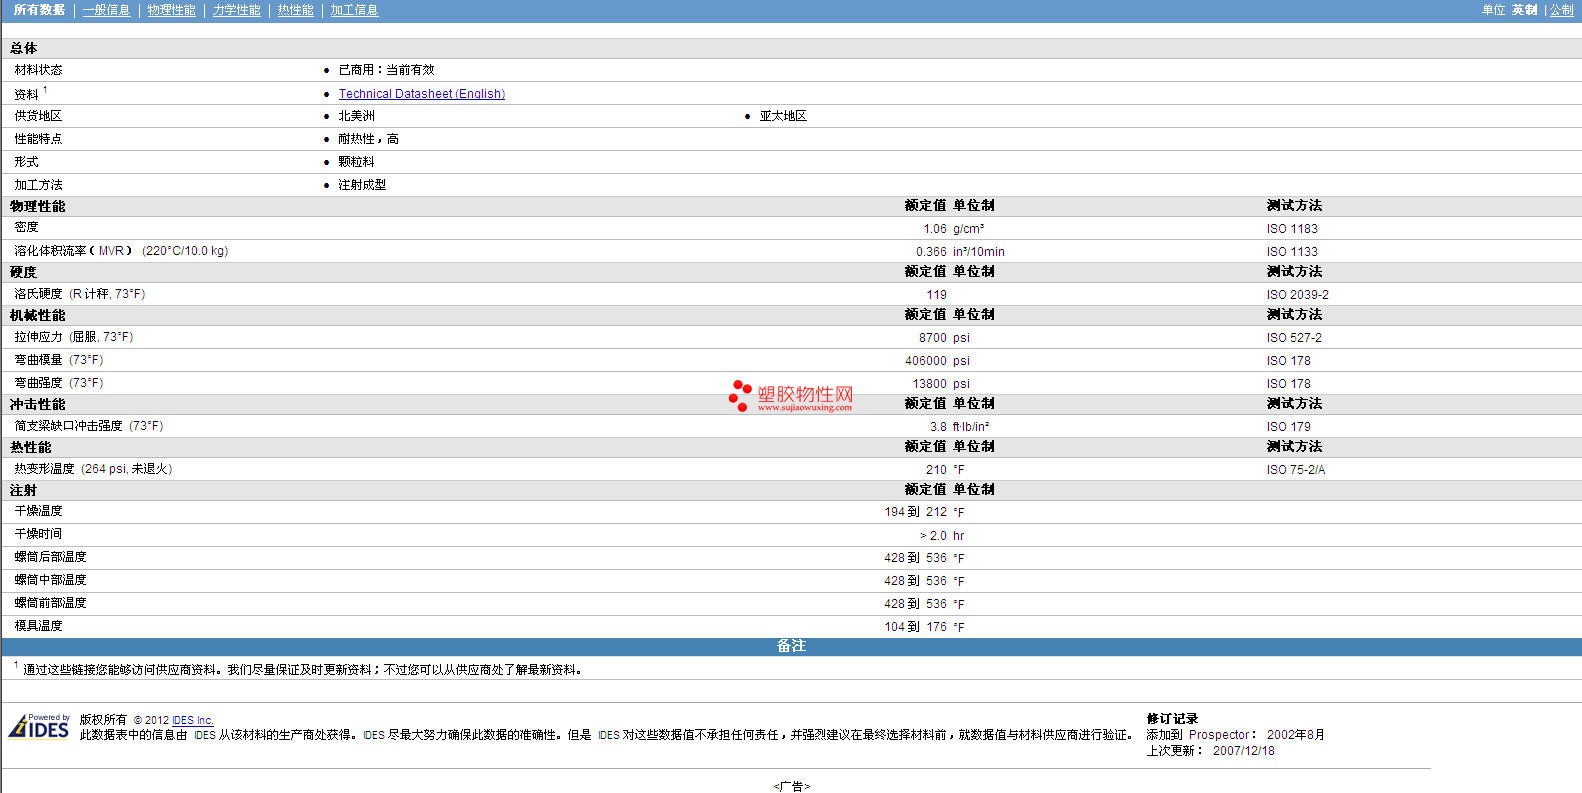Click the ISO 75-2/A test method text
The height and width of the screenshot is (793, 1582).
[1295, 470]
